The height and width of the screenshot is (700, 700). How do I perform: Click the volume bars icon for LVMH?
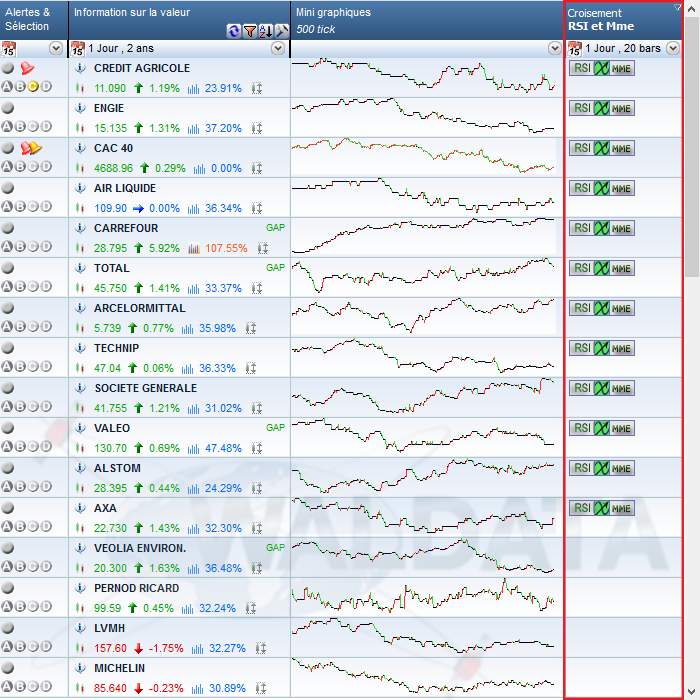(197, 649)
